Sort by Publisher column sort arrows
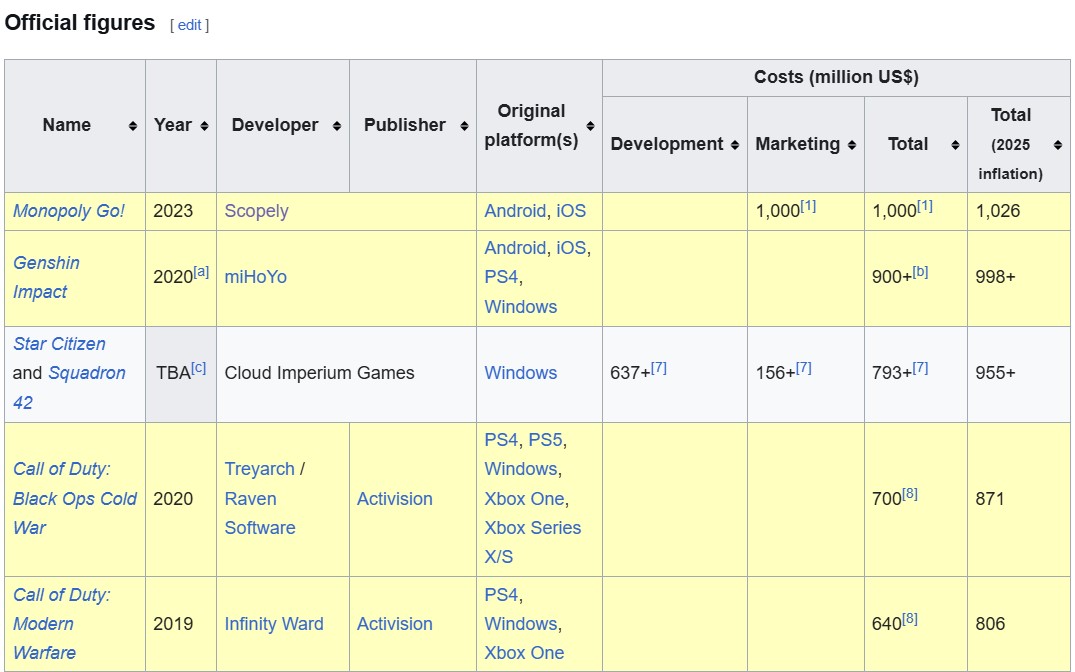Screen dimensions: 1075x672 pyautogui.click(x=464, y=125)
